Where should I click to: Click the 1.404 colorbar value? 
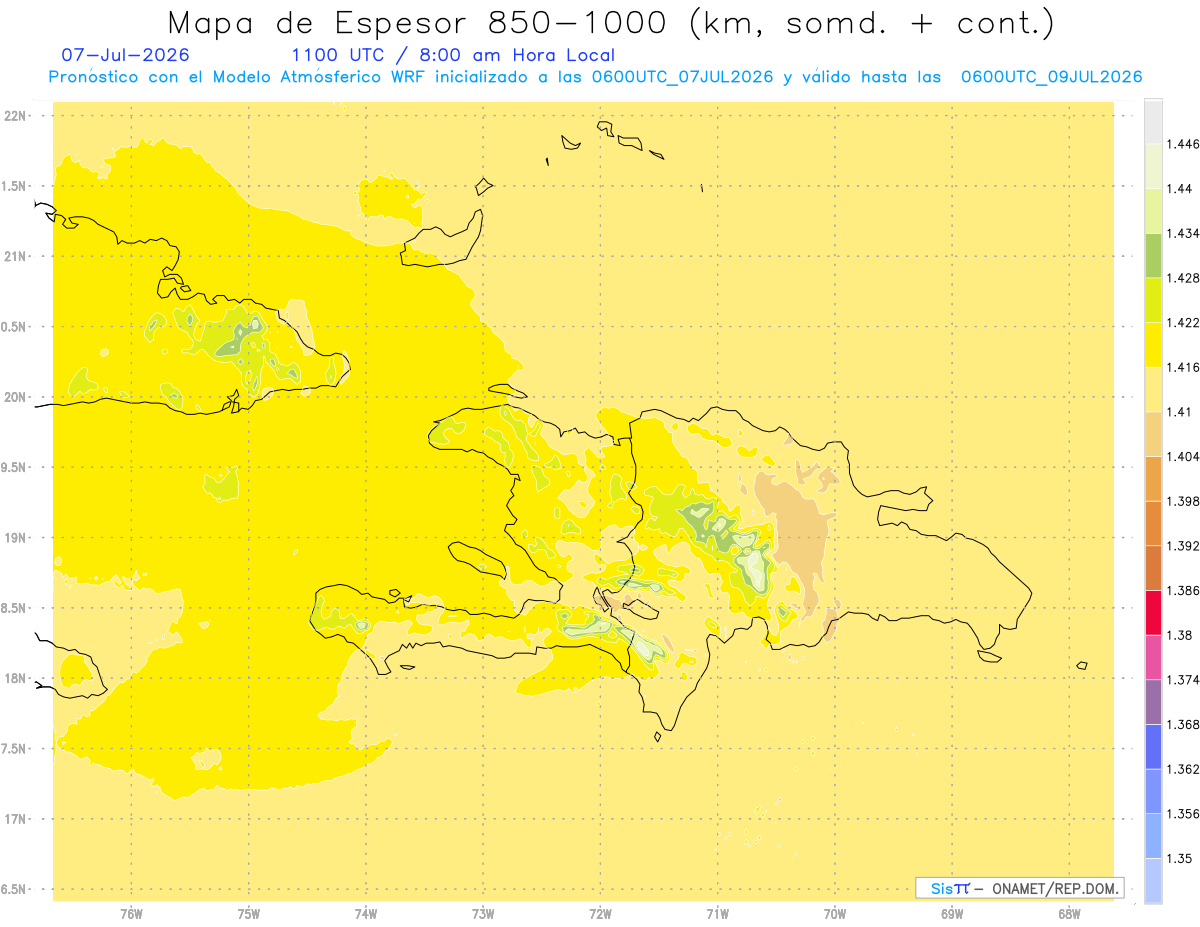click(1183, 457)
